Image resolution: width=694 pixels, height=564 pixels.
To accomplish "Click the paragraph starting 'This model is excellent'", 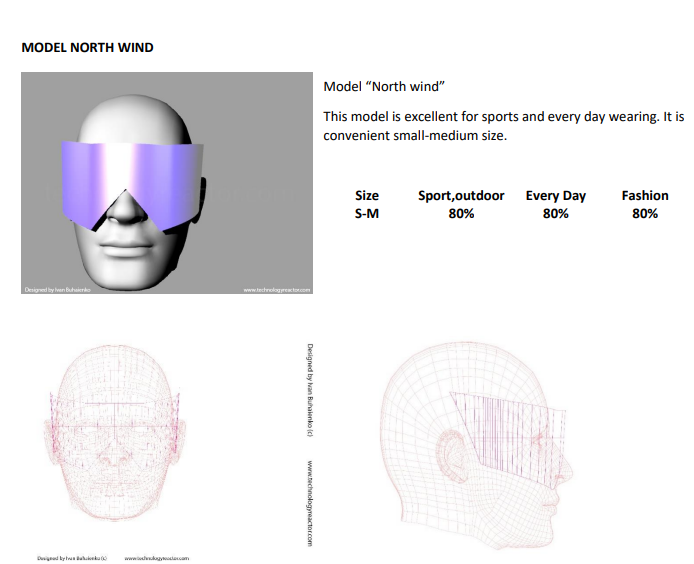I will pyautogui.click(x=504, y=126).
